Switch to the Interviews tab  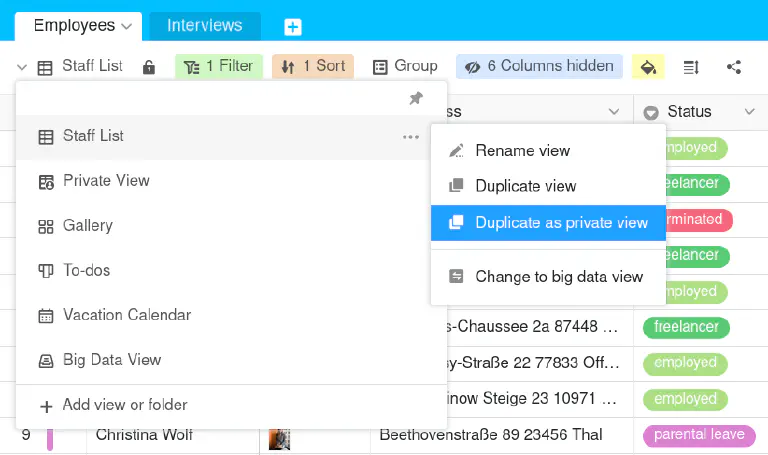tap(204, 26)
